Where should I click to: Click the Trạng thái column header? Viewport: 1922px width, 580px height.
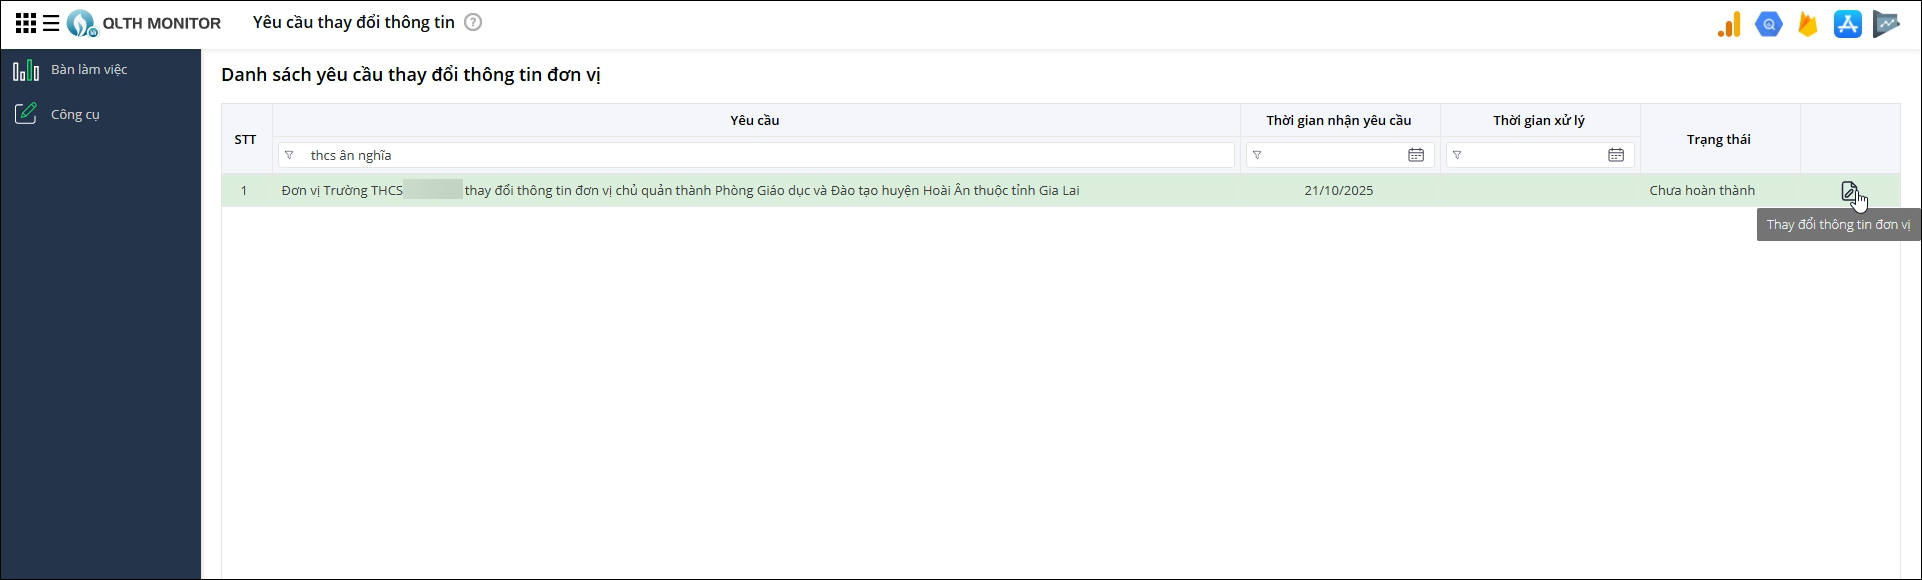pos(1718,139)
